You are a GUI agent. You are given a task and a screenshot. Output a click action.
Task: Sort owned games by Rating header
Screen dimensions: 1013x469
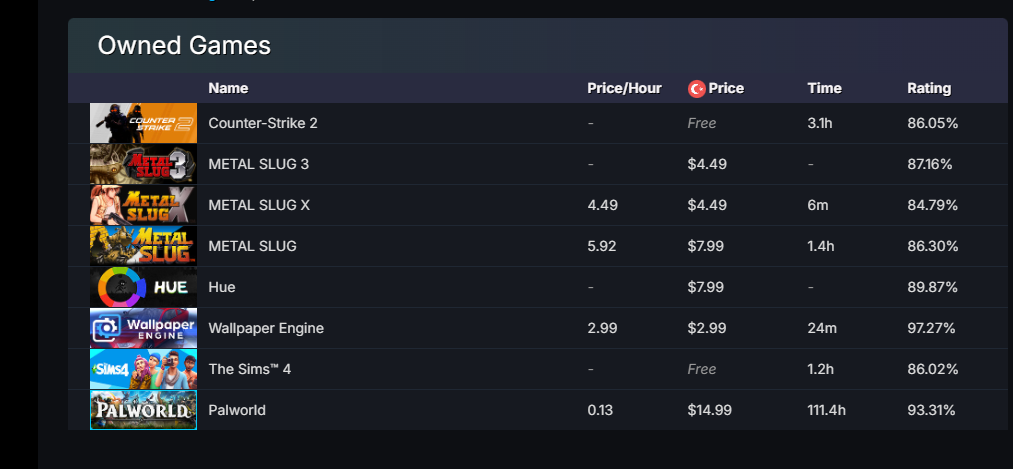click(929, 89)
